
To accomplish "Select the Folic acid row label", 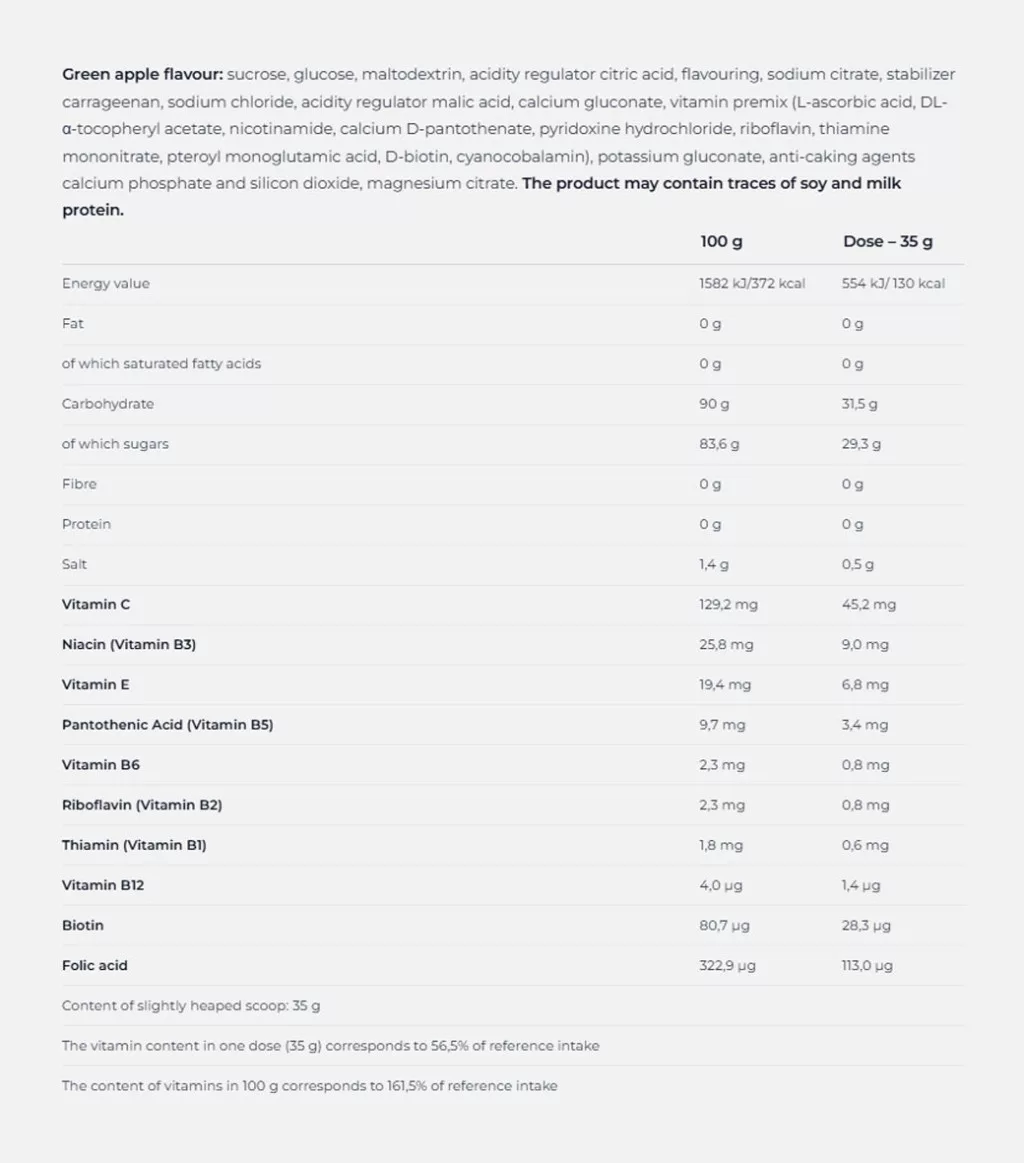I will click(x=95, y=966).
